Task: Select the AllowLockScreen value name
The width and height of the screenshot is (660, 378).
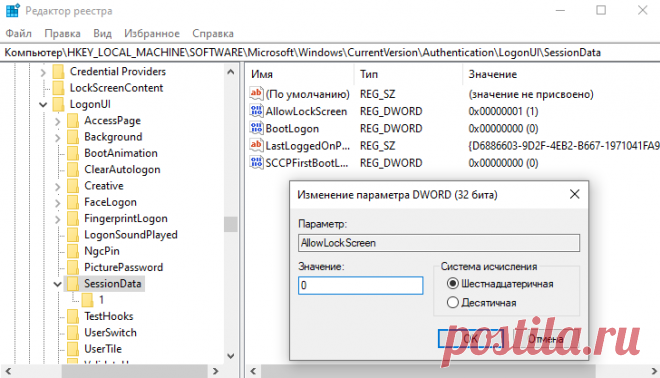Action: (x=306, y=111)
